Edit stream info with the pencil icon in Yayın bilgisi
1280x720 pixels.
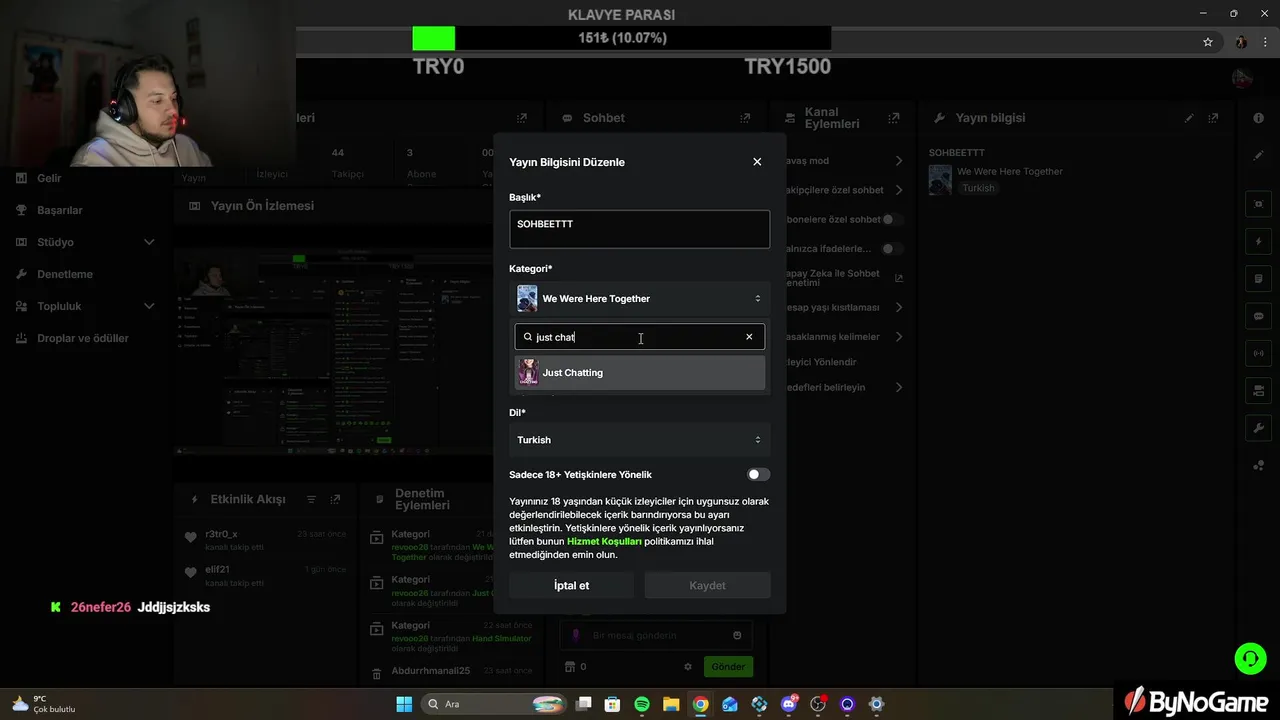pos(1189,118)
